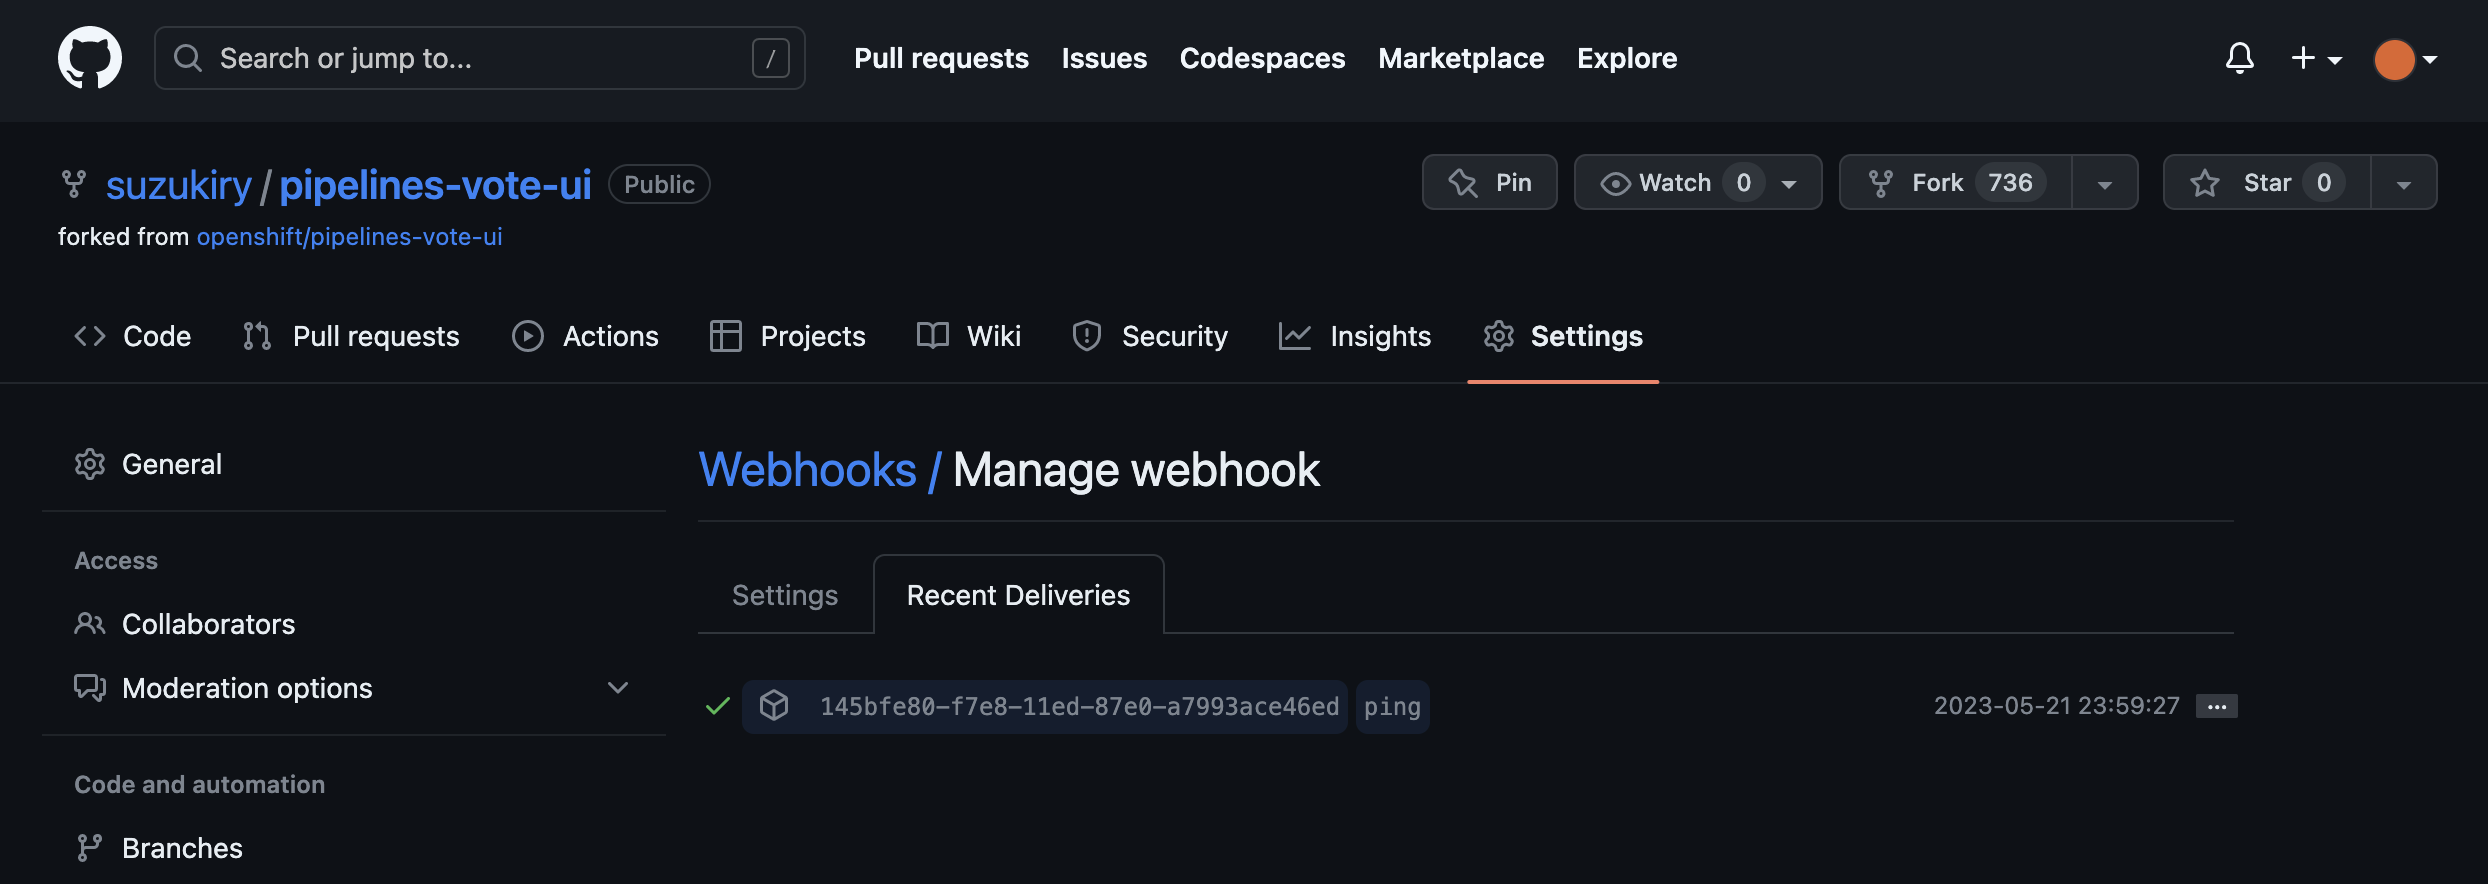This screenshot has width=2488, height=884.
Task: Open the GitHub home logo
Action: point(90,58)
